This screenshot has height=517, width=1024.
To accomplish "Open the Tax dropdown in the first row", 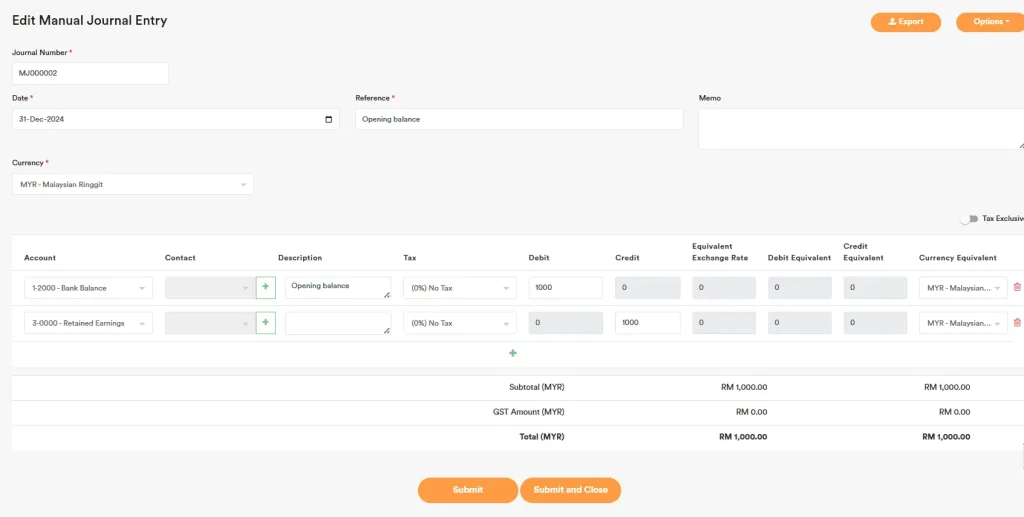I will pos(459,288).
